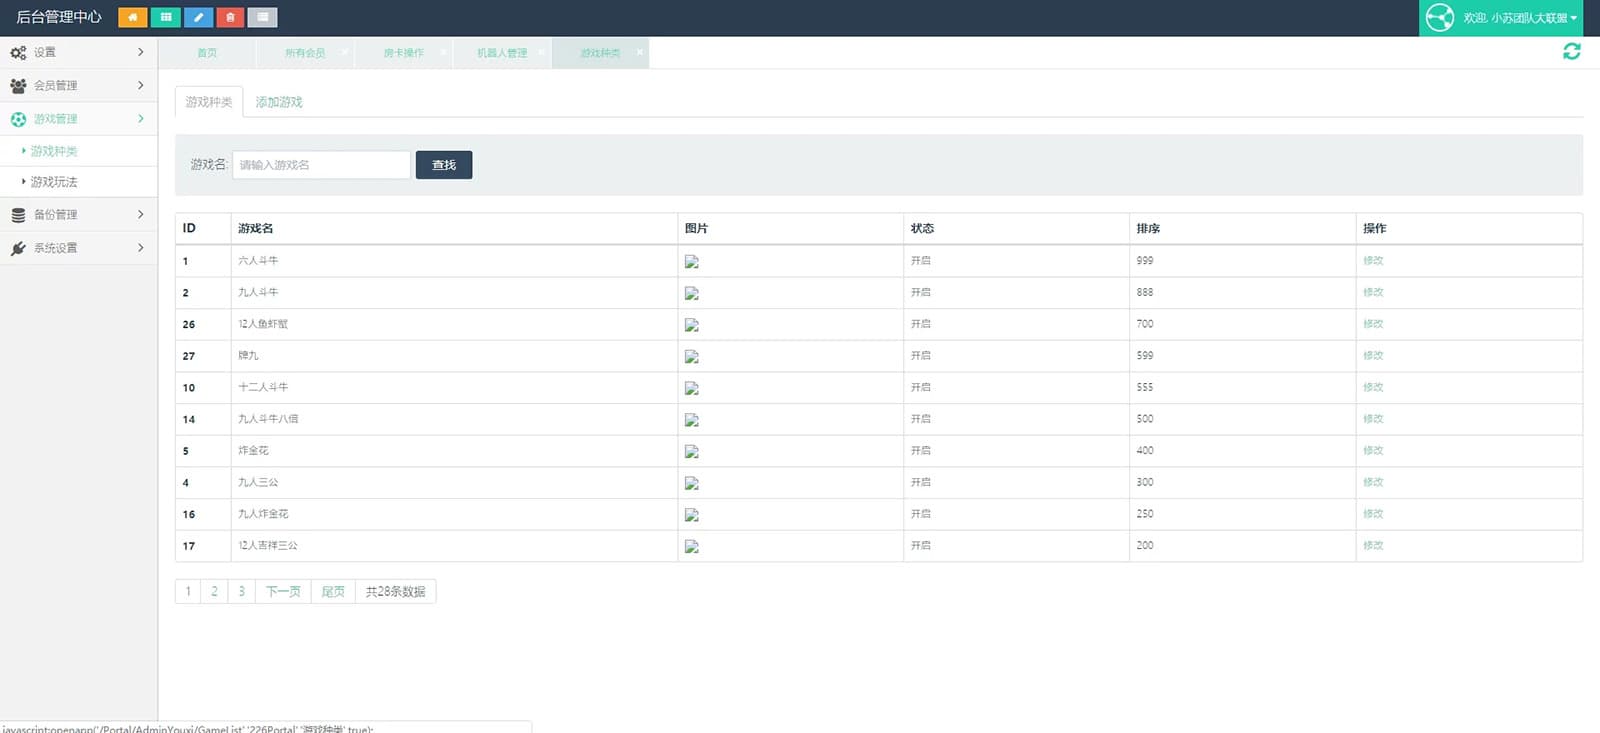Click the red trash icon button

230,17
